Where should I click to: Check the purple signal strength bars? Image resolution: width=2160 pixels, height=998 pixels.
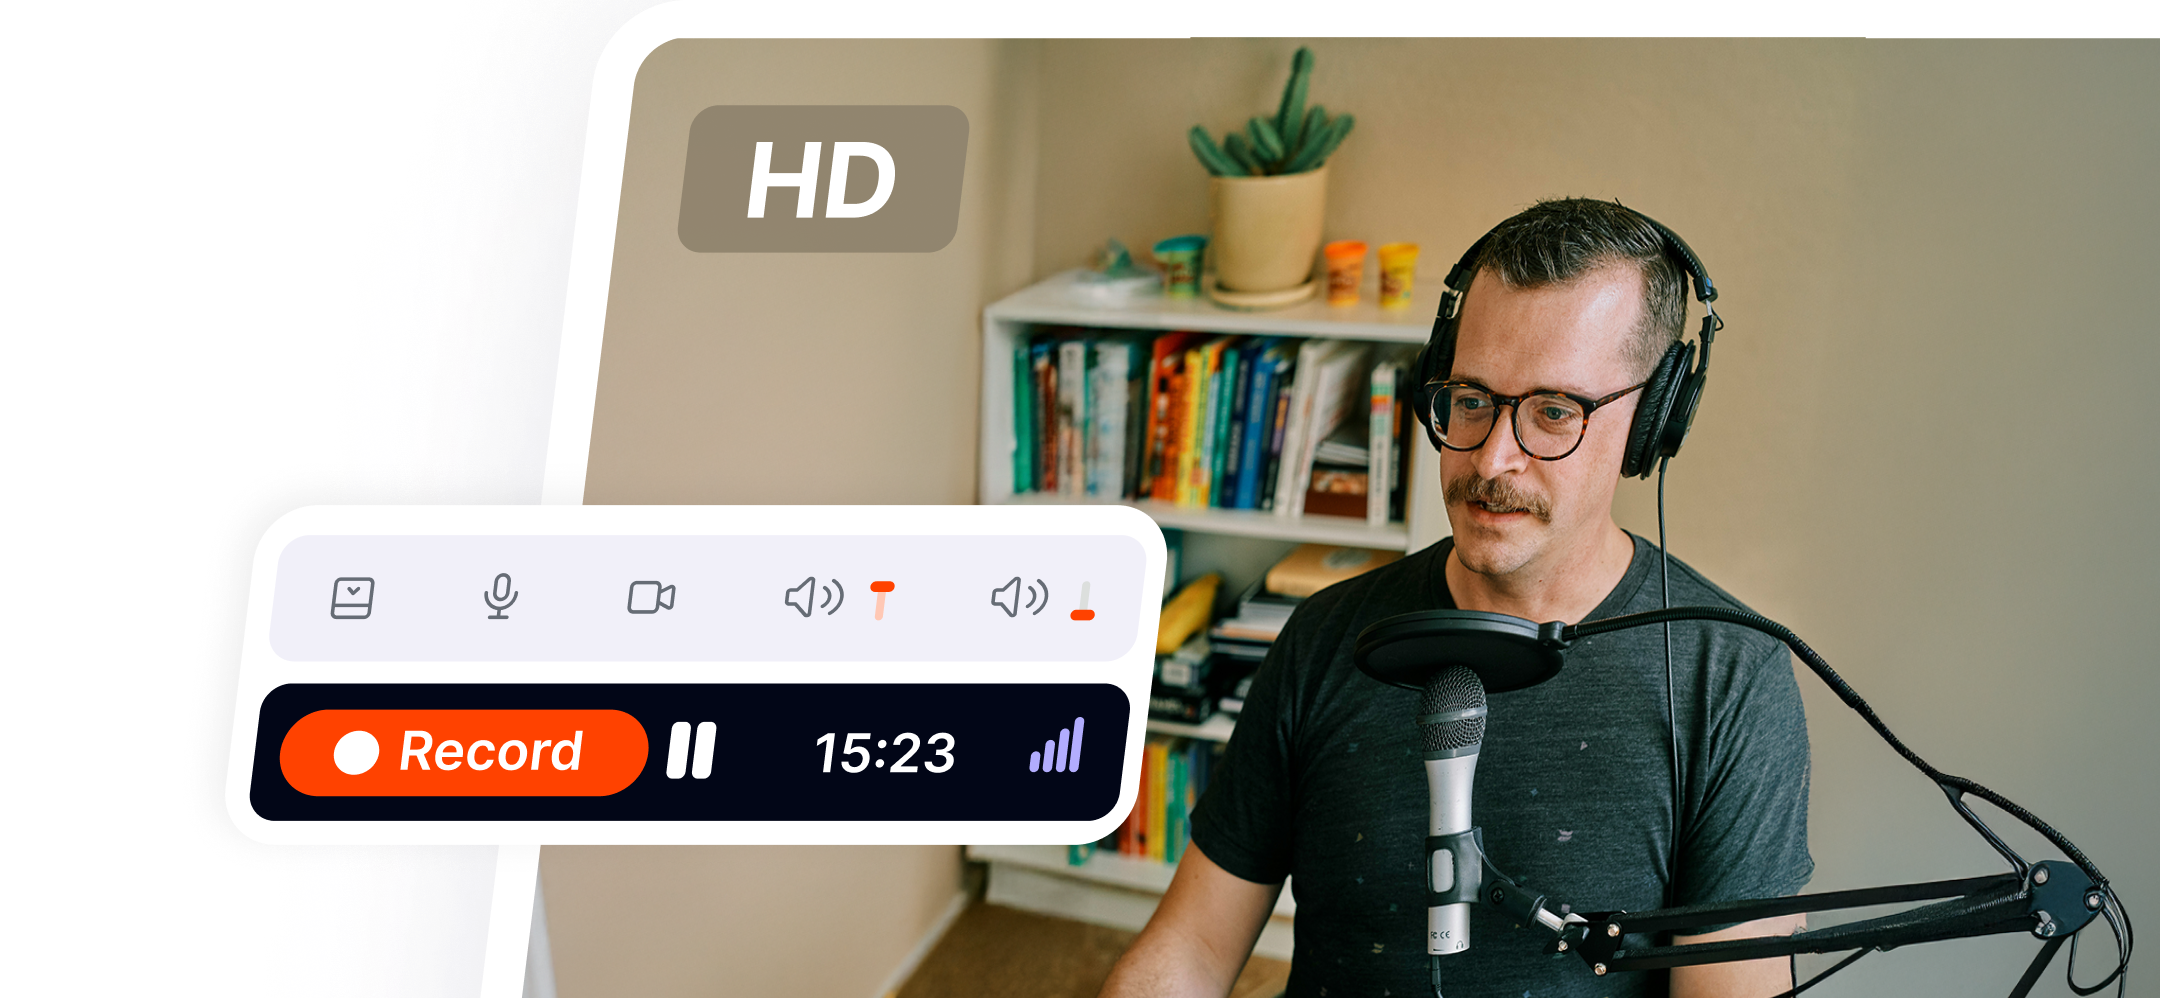(1057, 745)
